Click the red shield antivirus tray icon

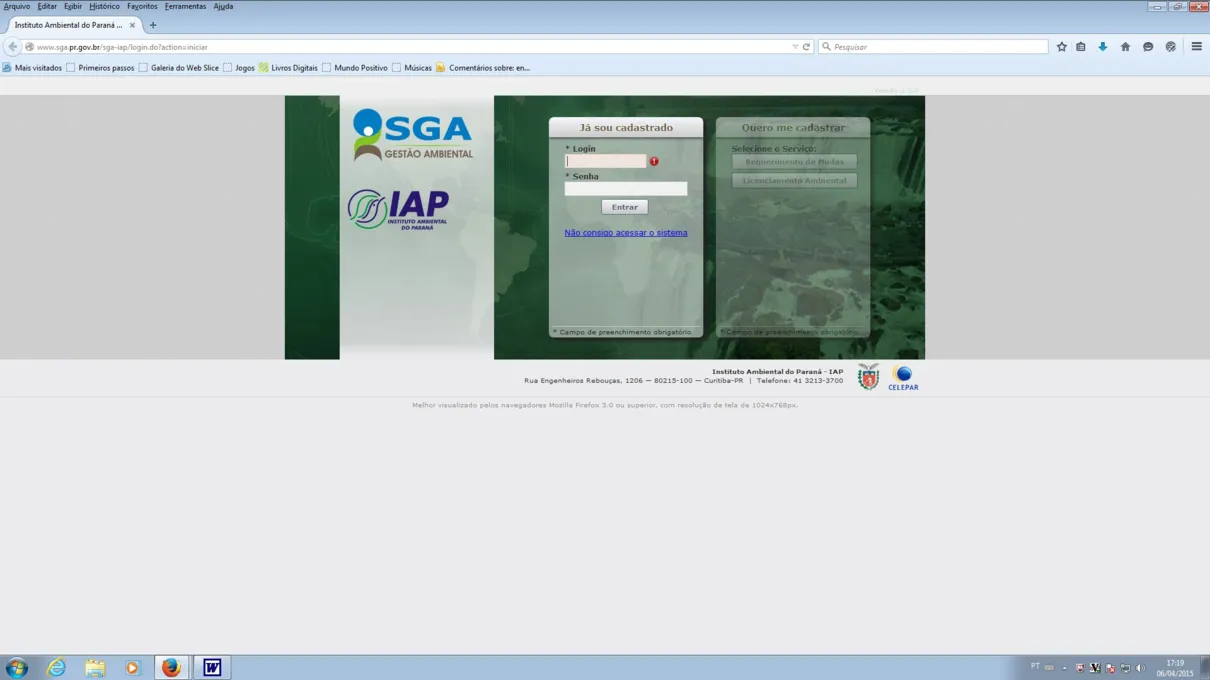[x=1080, y=668]
